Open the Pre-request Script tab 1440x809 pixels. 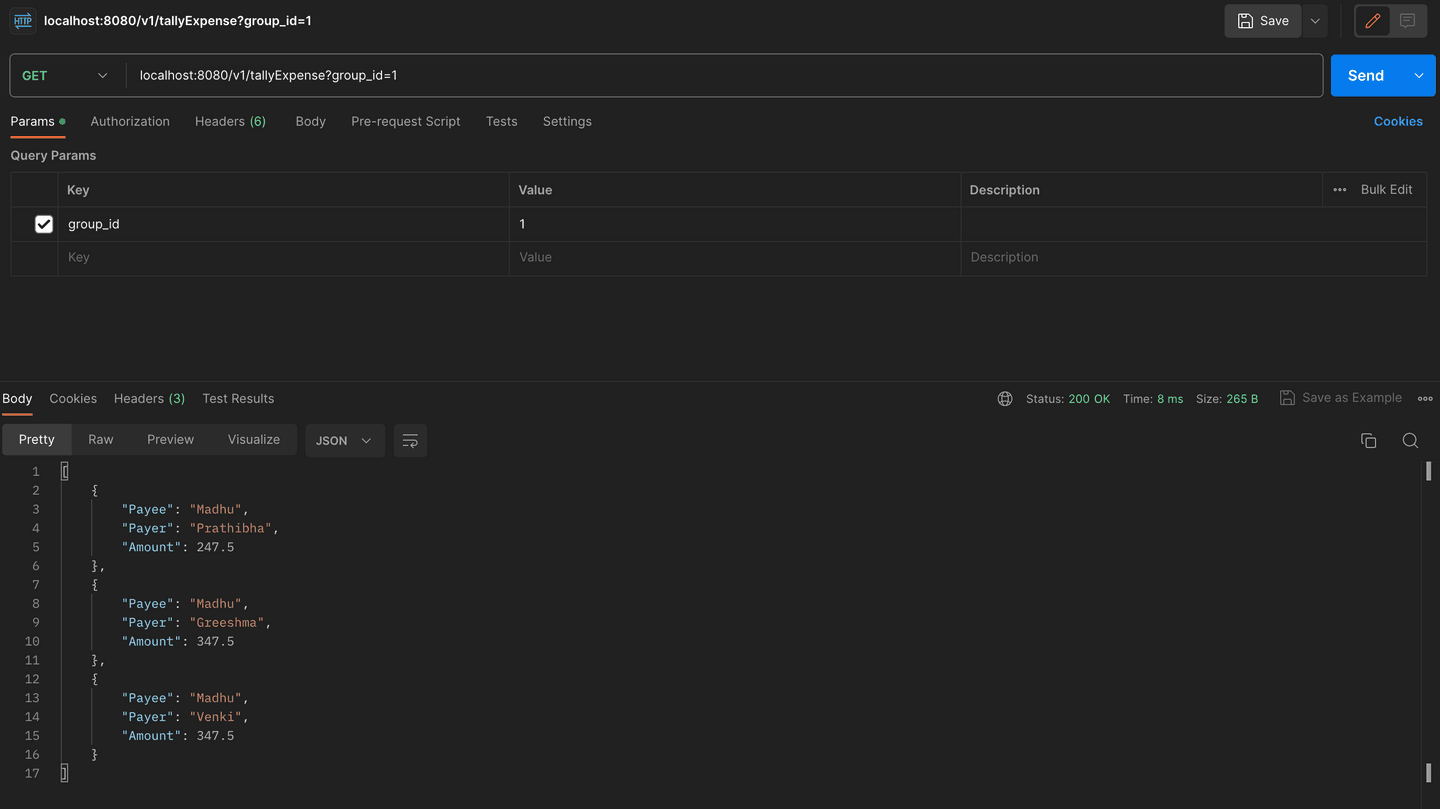[406, 121]
